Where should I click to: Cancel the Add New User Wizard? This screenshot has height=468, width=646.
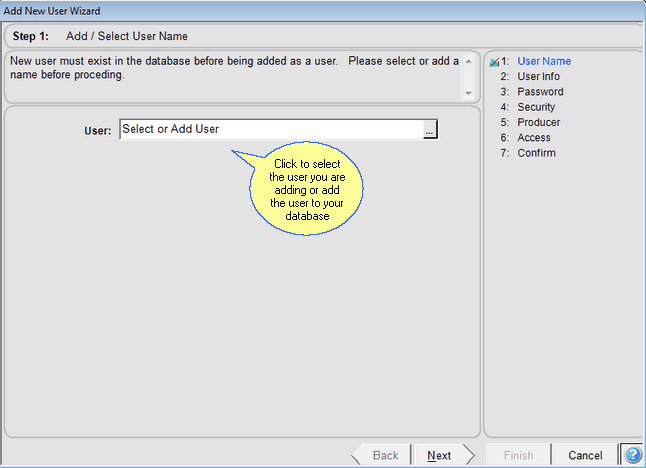coord(585,455)
